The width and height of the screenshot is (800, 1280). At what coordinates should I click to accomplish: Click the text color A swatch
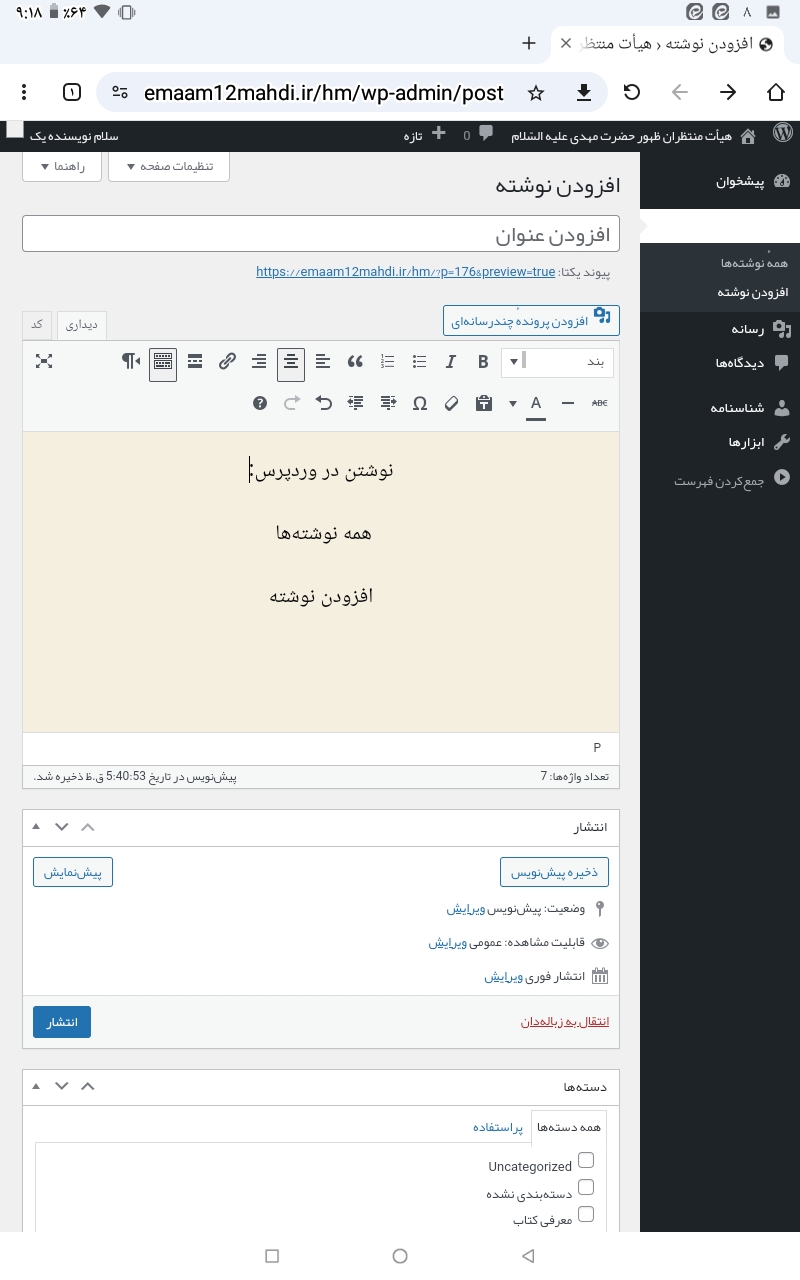click(536, 403)
